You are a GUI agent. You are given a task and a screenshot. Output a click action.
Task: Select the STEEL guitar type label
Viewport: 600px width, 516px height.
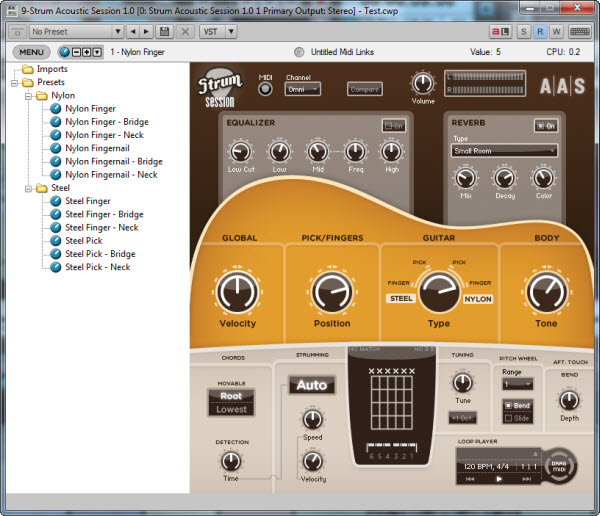coord(401,299)
